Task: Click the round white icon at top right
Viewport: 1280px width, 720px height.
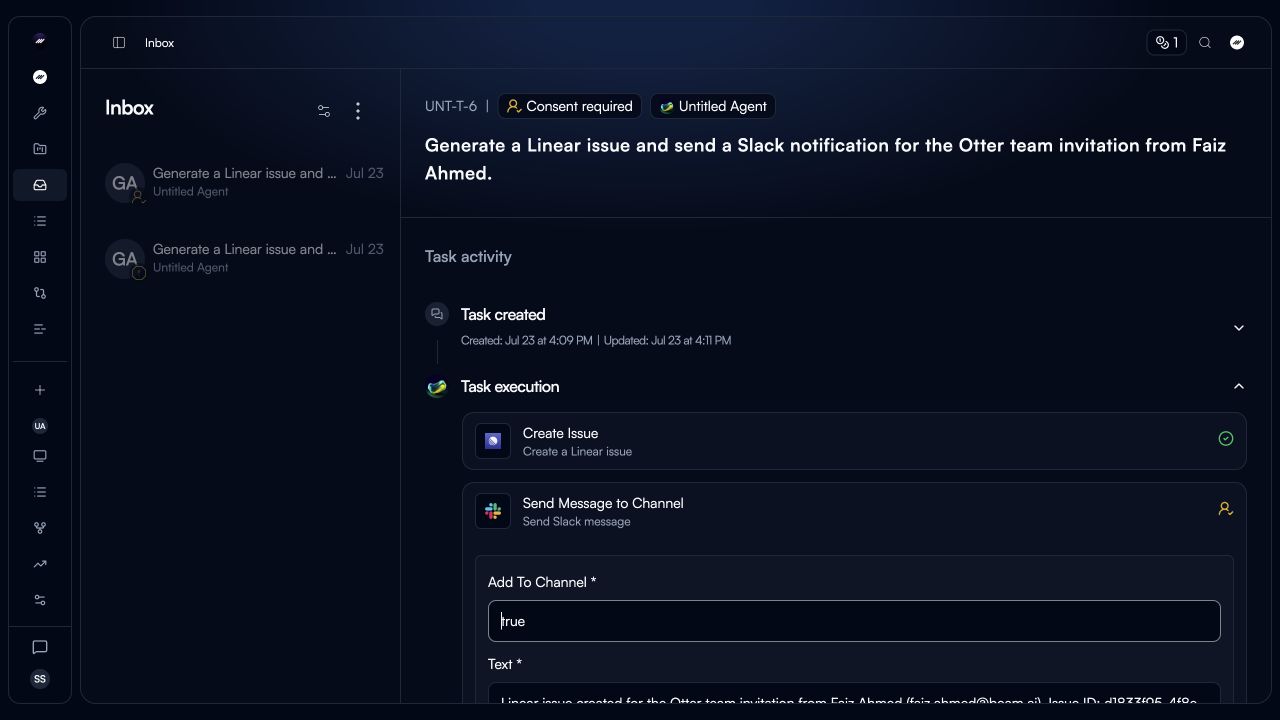Action: pos(1237,43)
